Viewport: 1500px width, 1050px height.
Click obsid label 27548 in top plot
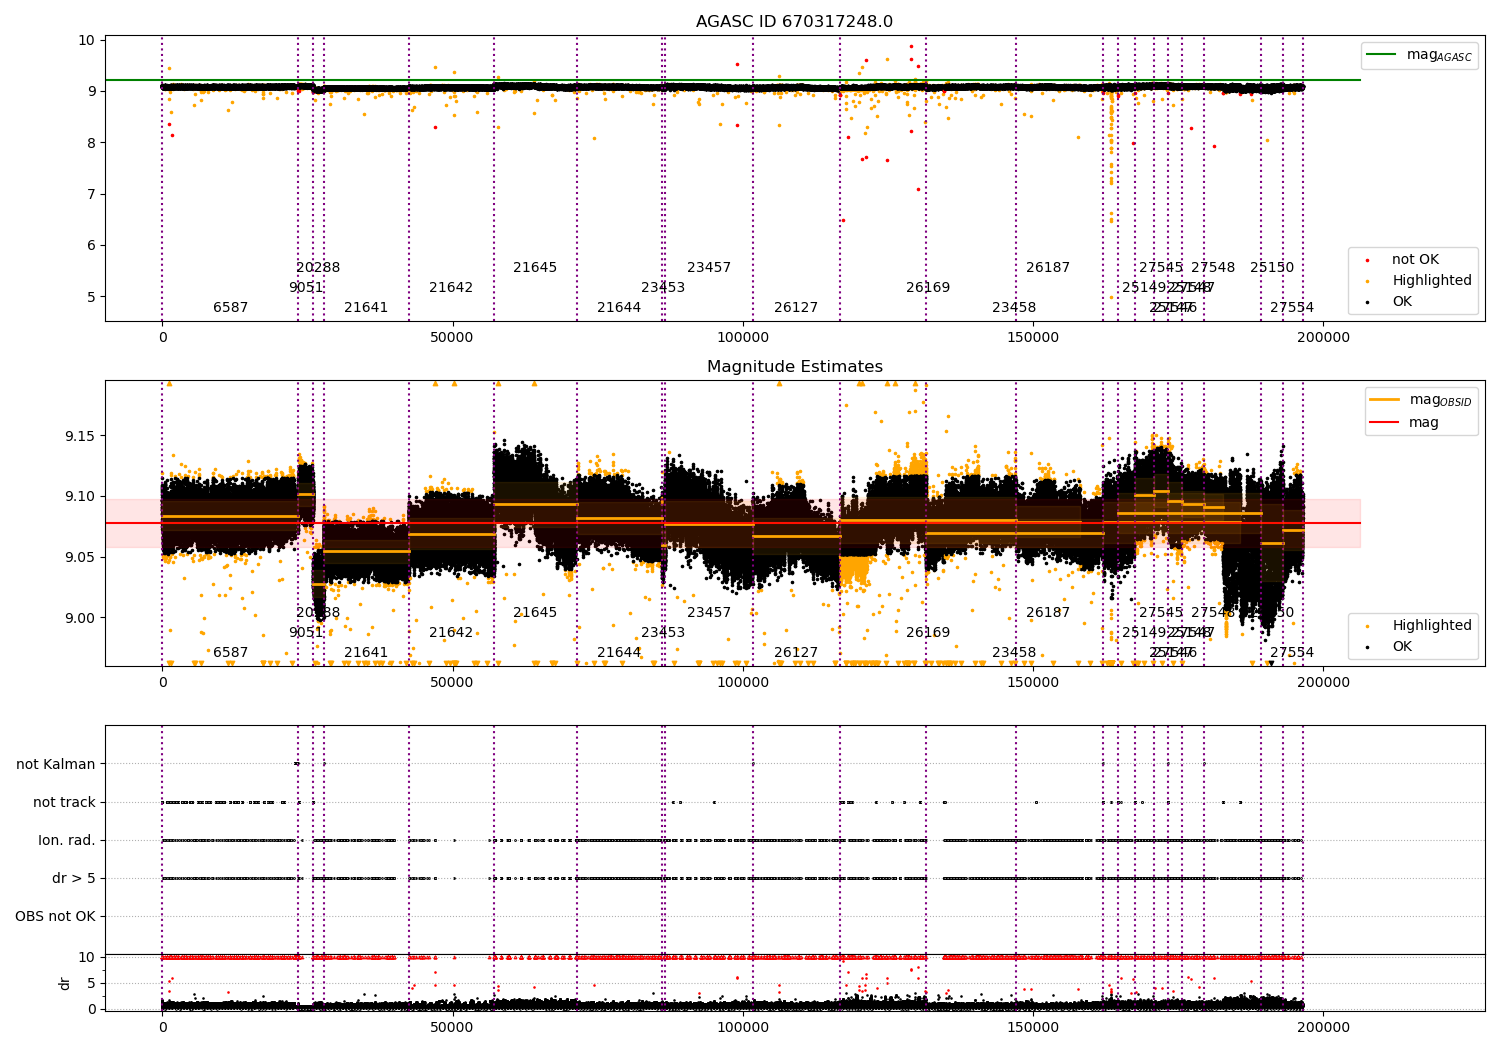click(x=1213, y=268)
